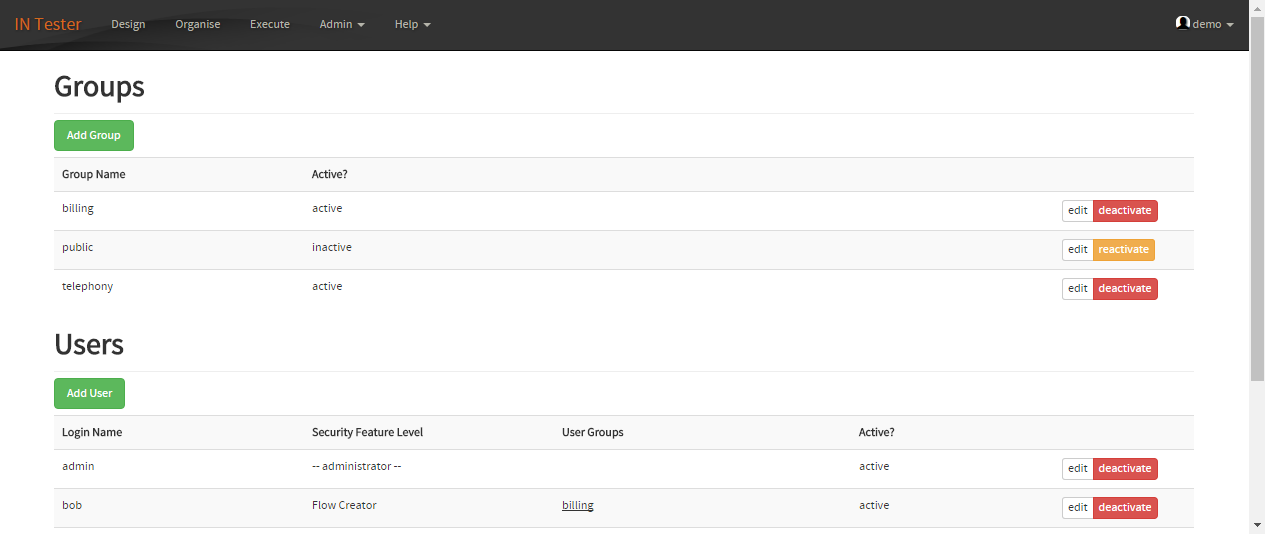Screen dimensions: 1265x534
Task: Expand the Help dropdown menu
Action: [412, 24]
